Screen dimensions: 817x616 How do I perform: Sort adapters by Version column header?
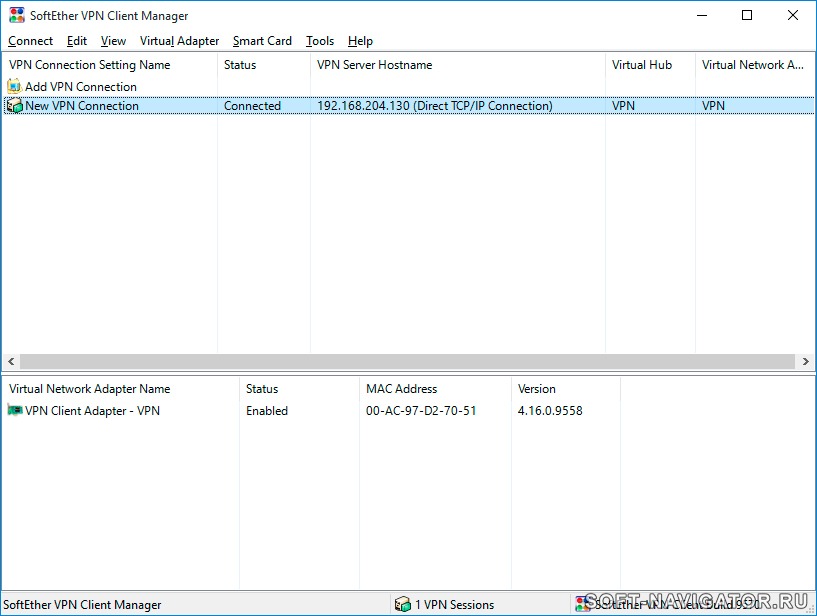[x=566, y=389]
